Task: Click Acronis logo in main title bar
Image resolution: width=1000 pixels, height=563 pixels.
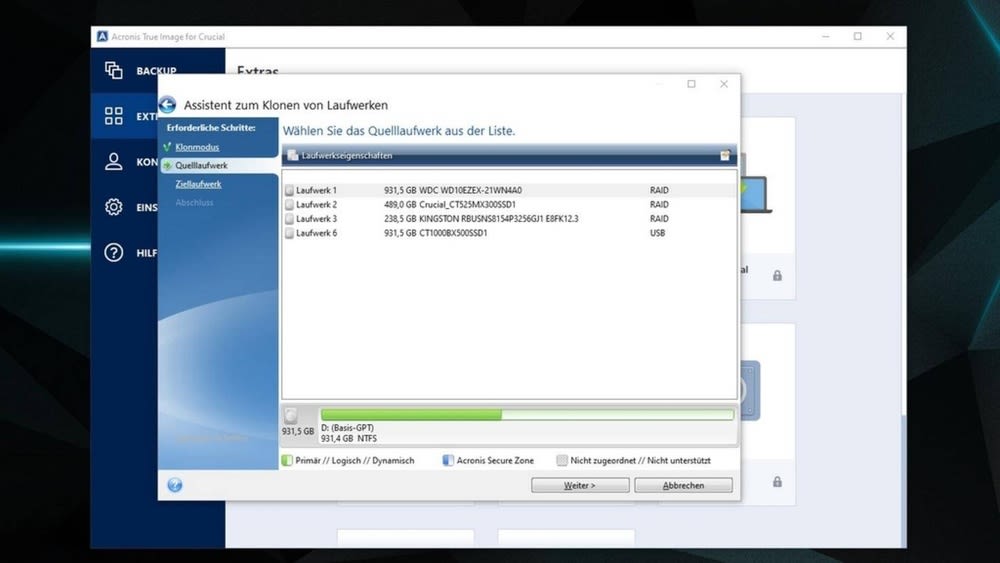Action: pos(102,36)
